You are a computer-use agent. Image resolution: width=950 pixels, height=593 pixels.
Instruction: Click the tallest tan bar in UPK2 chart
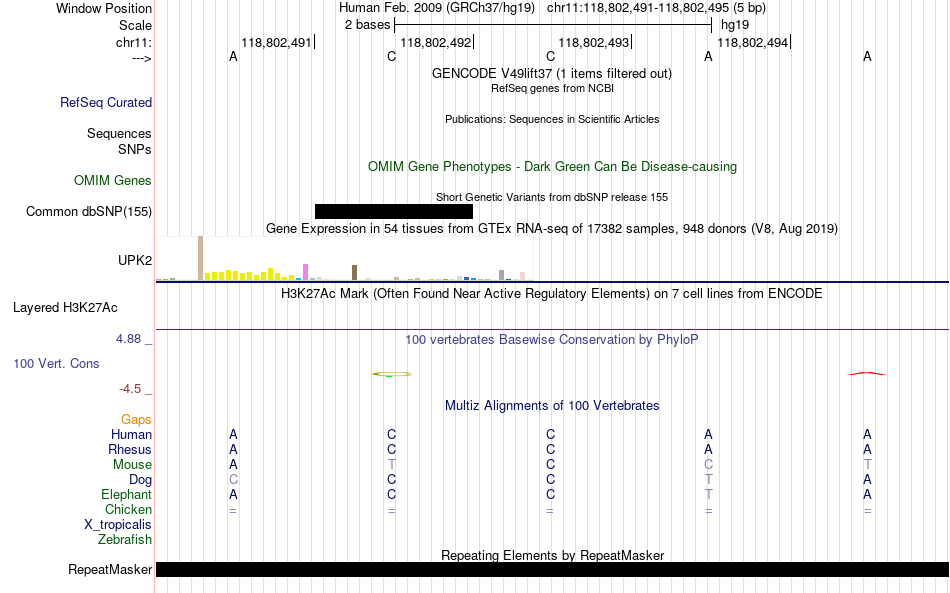point(201,258)
